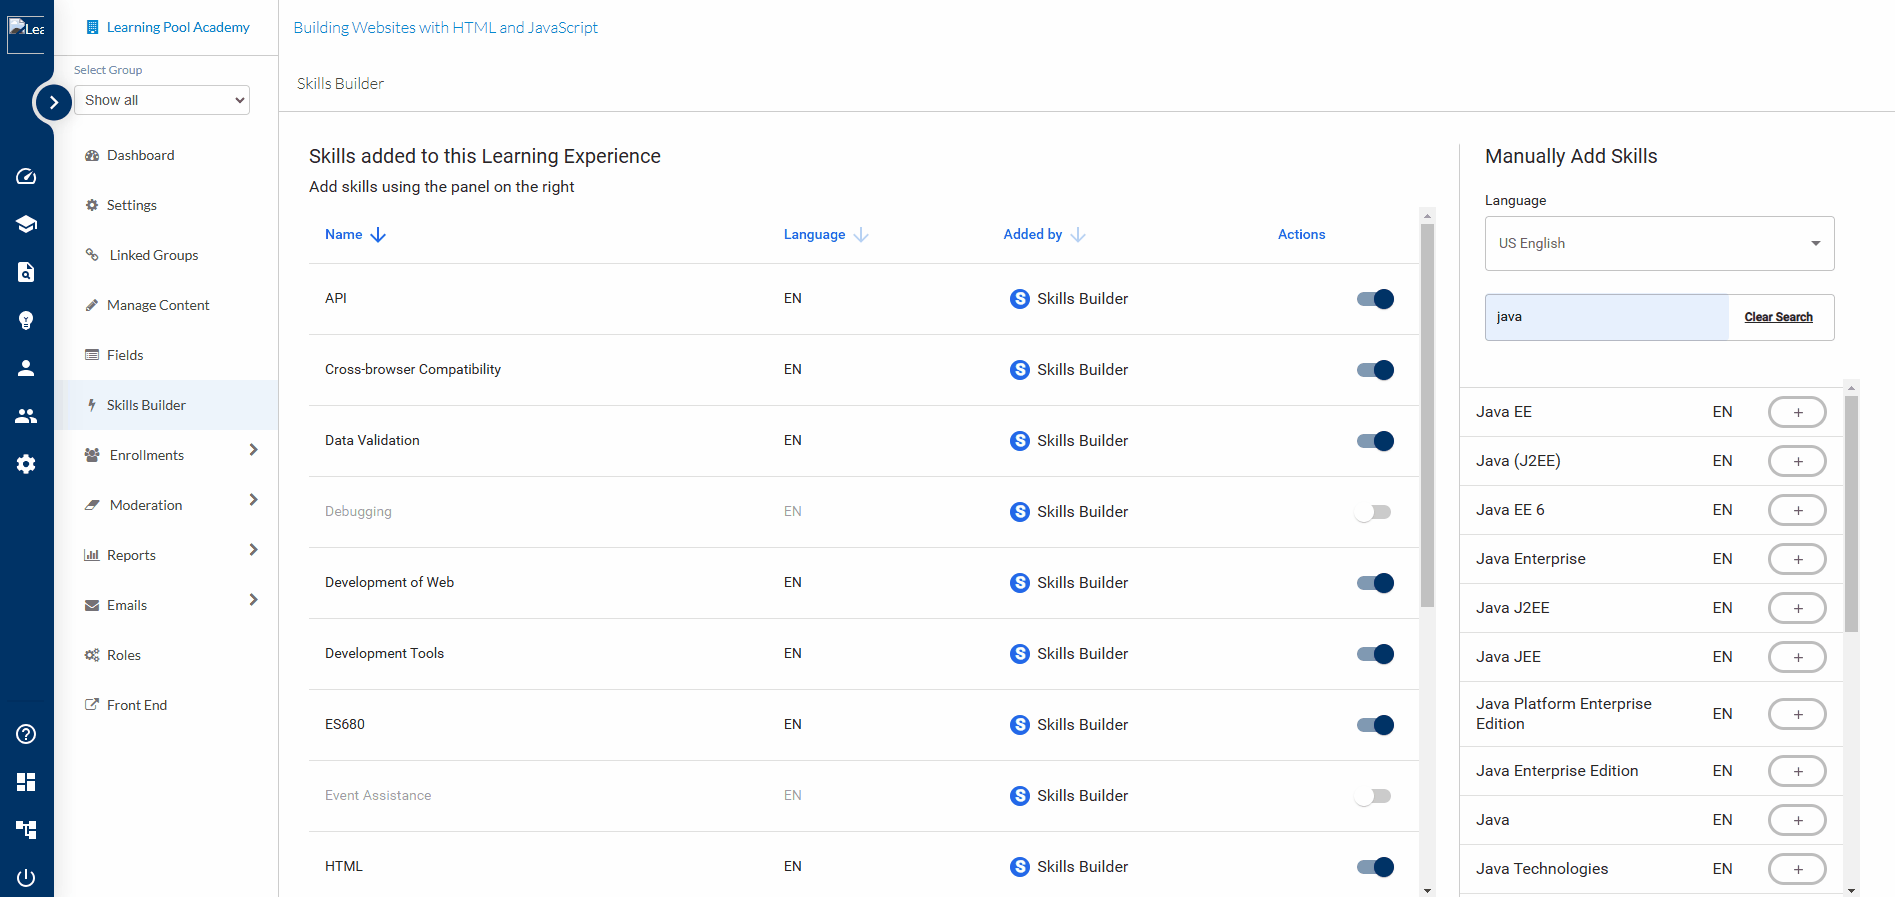
Task: Open Building Websites with HTML and JavaScript link
Action: [445, 27]
